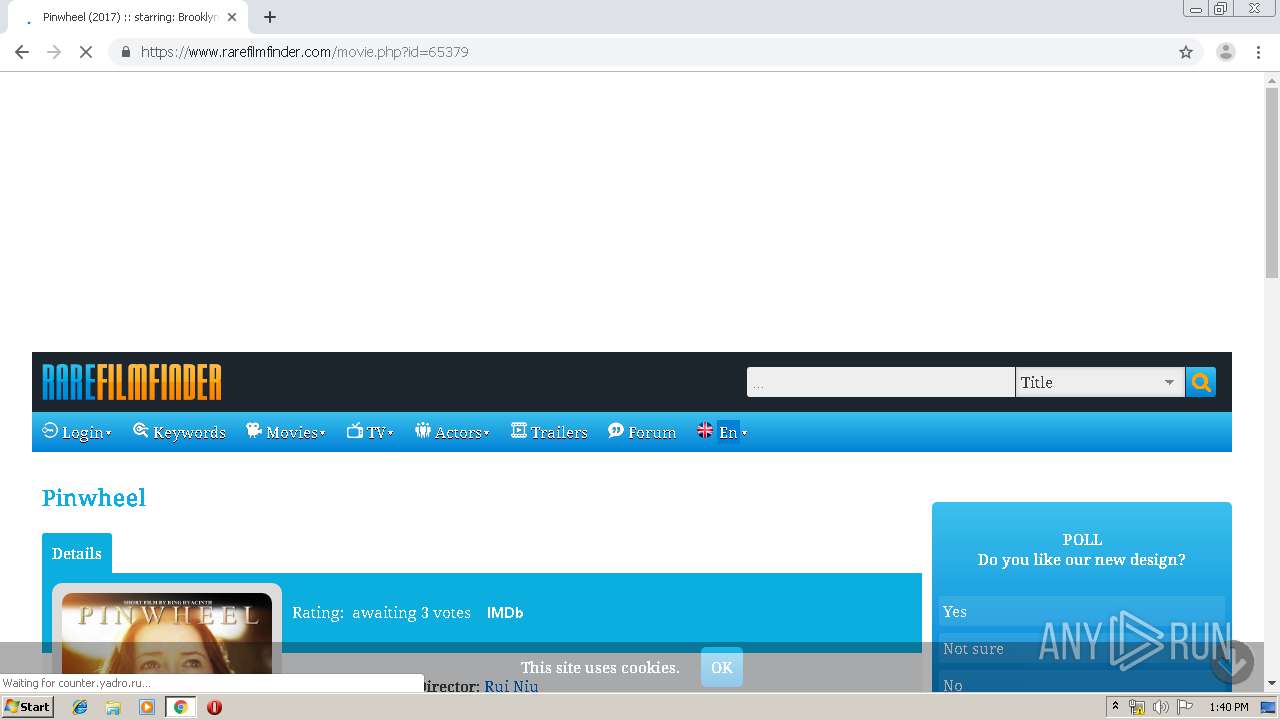Open the Keywords page
Viewport: 1280px width, 720px height.
click(180, 432)
